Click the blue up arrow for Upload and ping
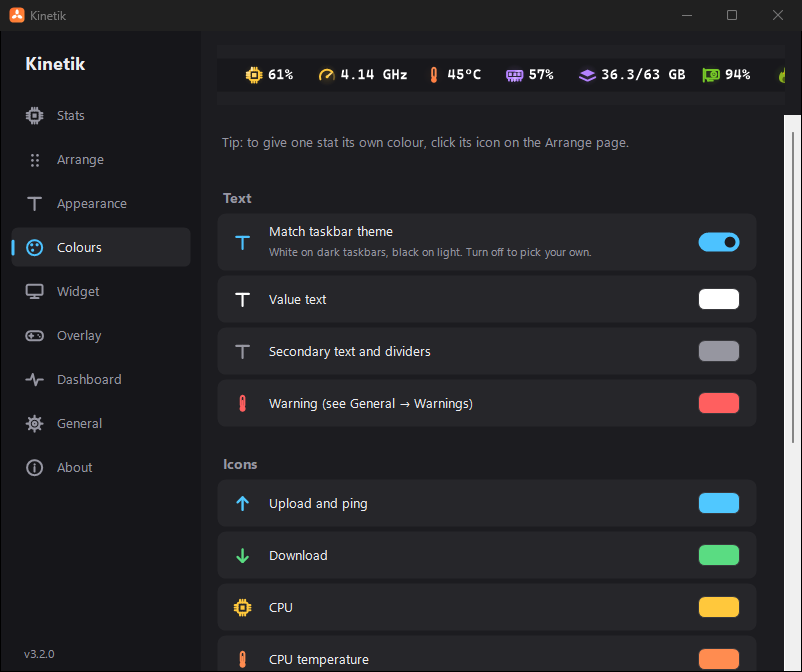 242,504
